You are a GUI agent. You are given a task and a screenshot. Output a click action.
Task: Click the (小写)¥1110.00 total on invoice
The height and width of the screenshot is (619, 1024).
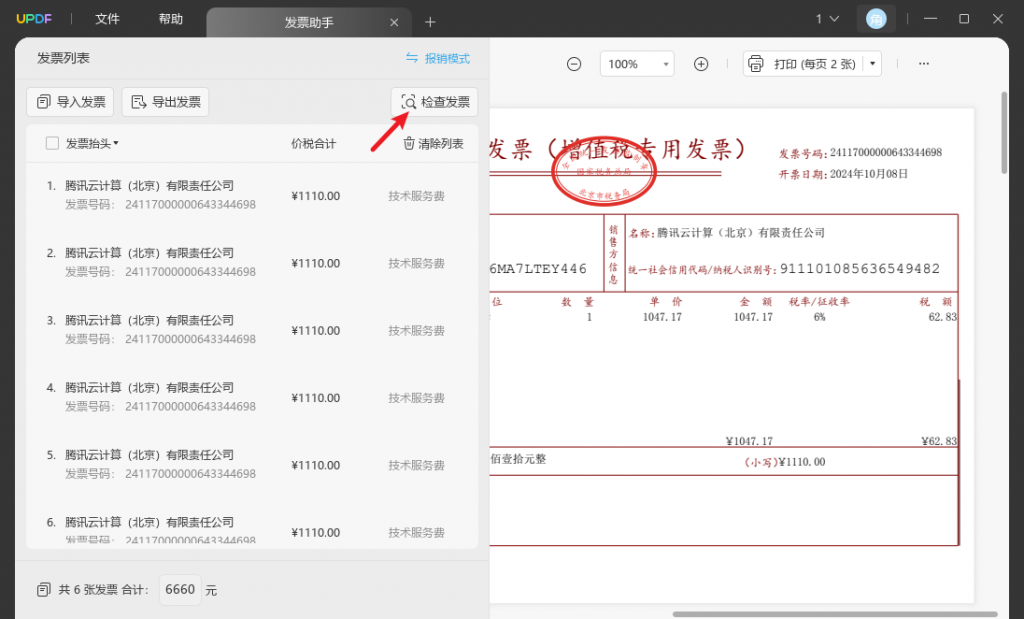[x=784, y=462]
